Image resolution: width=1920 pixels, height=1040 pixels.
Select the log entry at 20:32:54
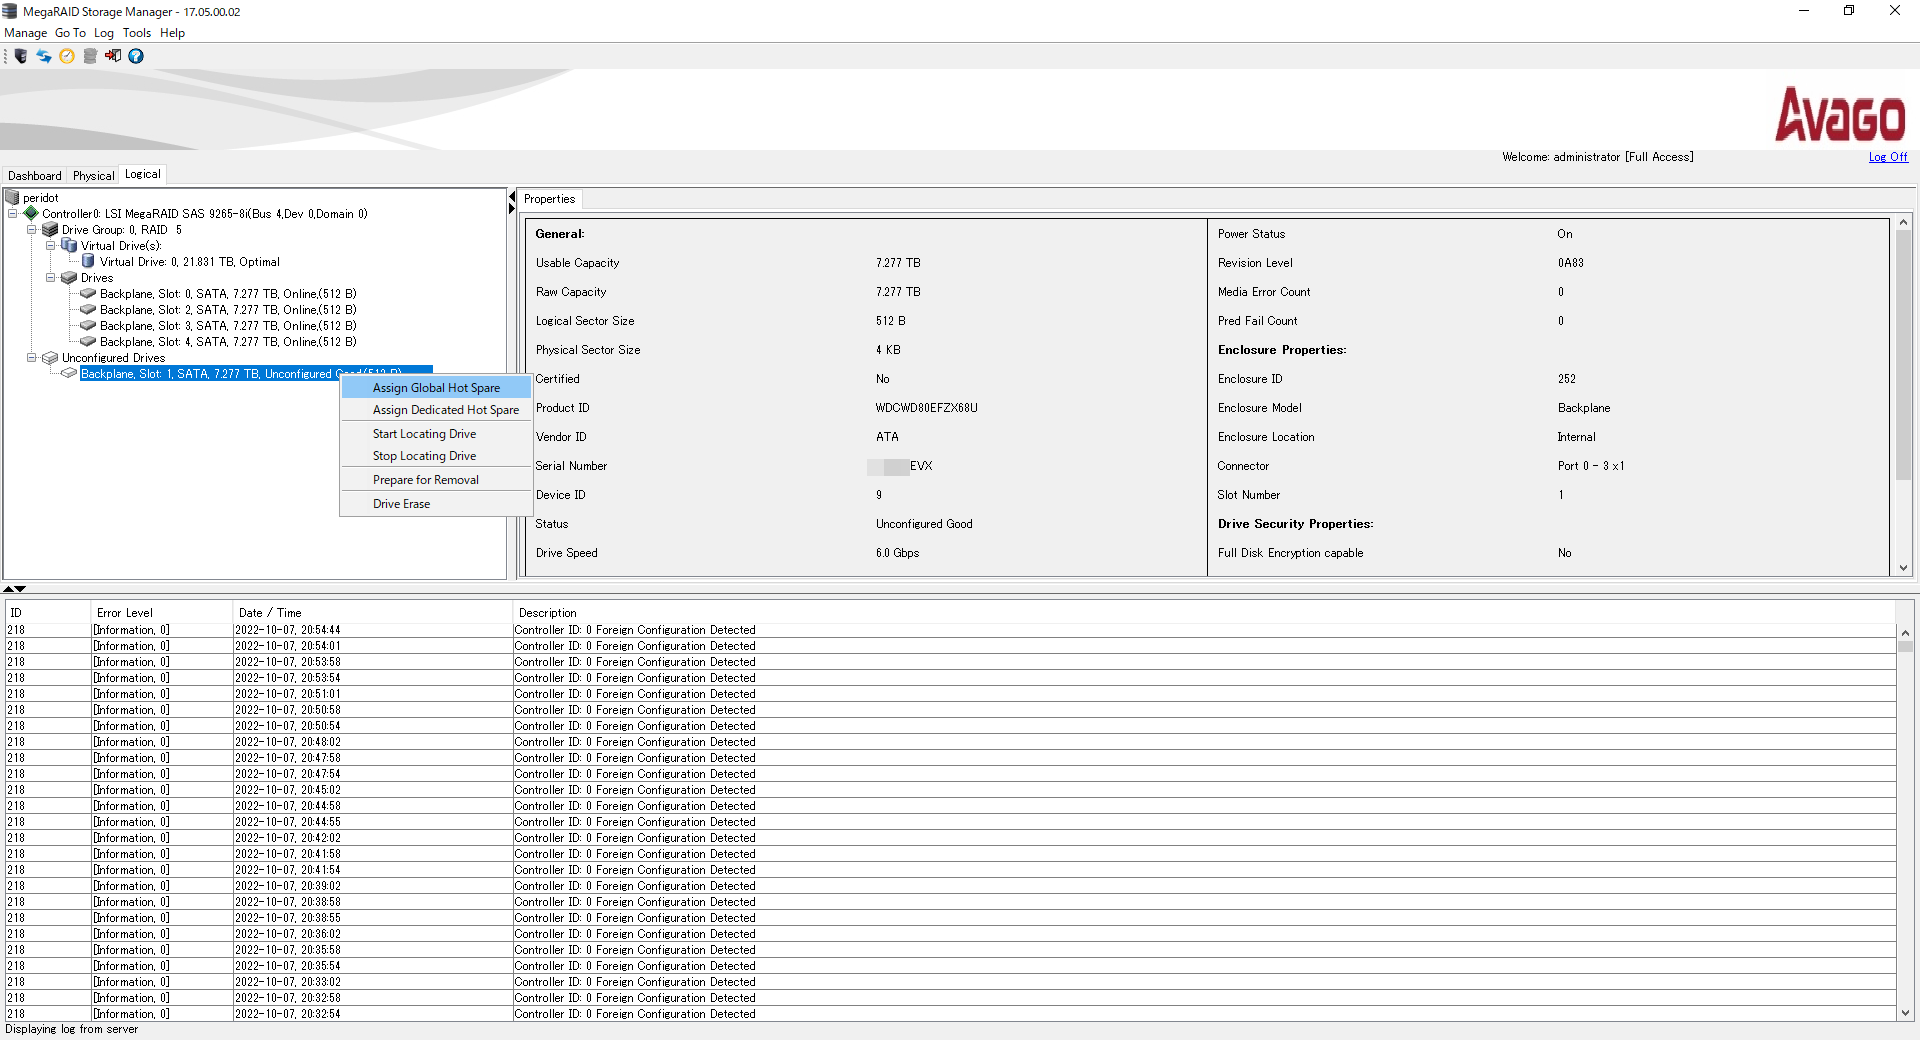click(950, 1014)
